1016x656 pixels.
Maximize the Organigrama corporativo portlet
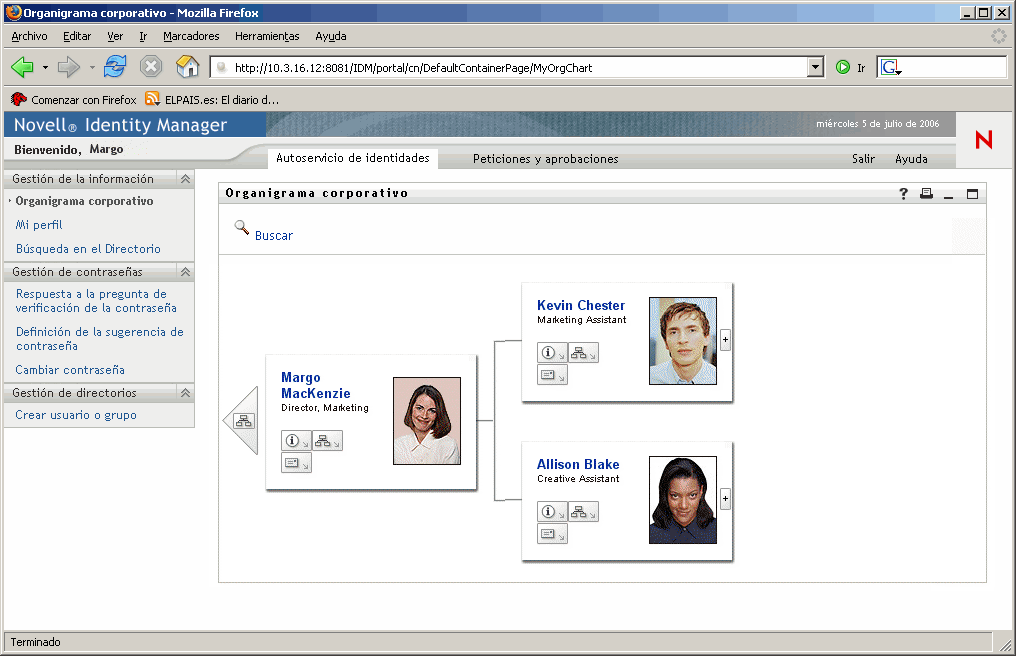(x=972, y=194)
